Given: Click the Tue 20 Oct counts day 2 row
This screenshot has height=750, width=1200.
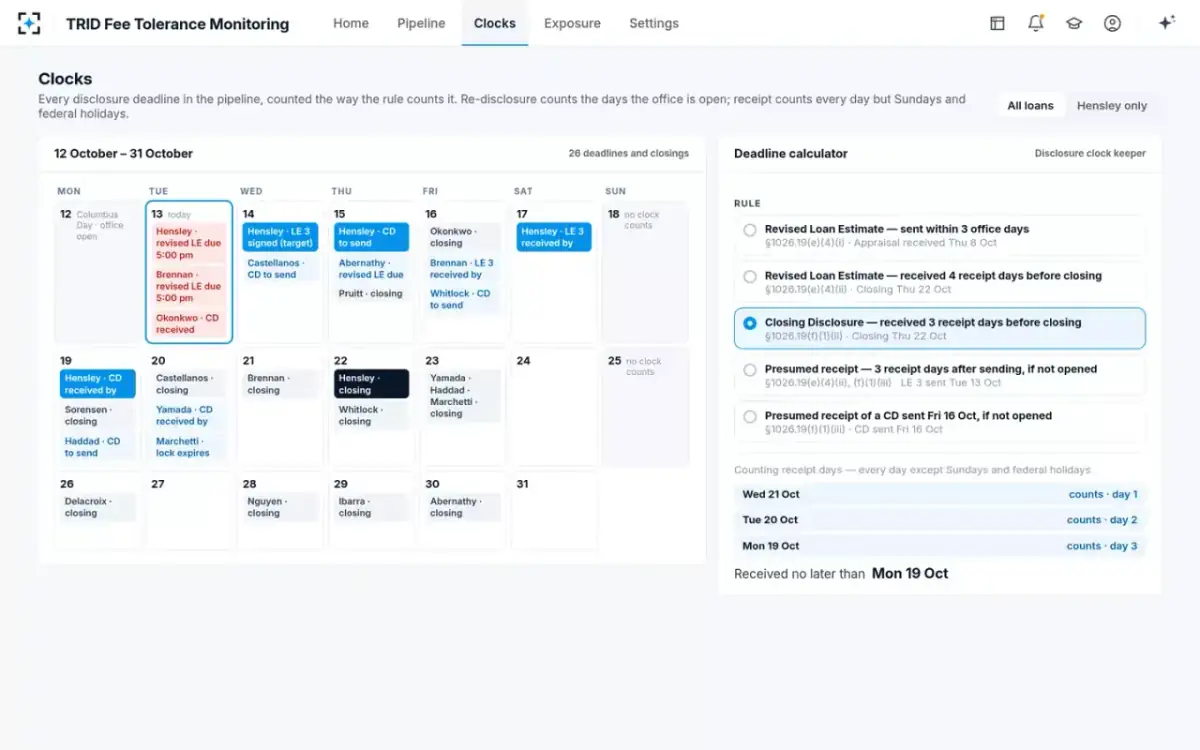Looking at the screenshot, I should coord(940,520).
